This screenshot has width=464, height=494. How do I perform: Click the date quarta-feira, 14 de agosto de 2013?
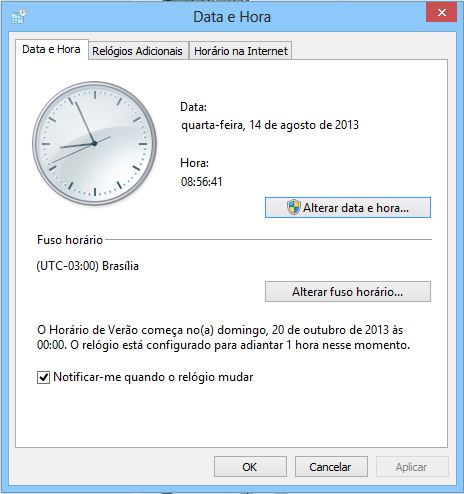(x=270, y=125)
